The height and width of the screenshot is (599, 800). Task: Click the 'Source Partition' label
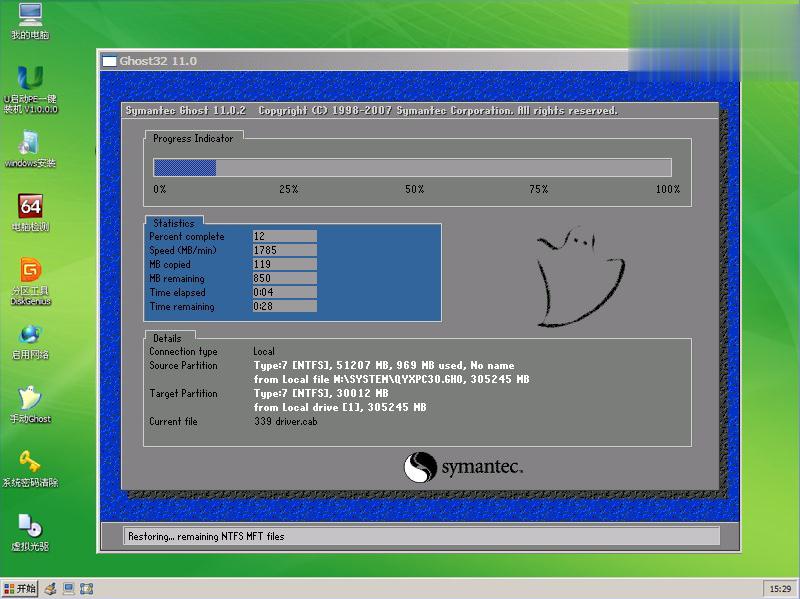[183, 365]
